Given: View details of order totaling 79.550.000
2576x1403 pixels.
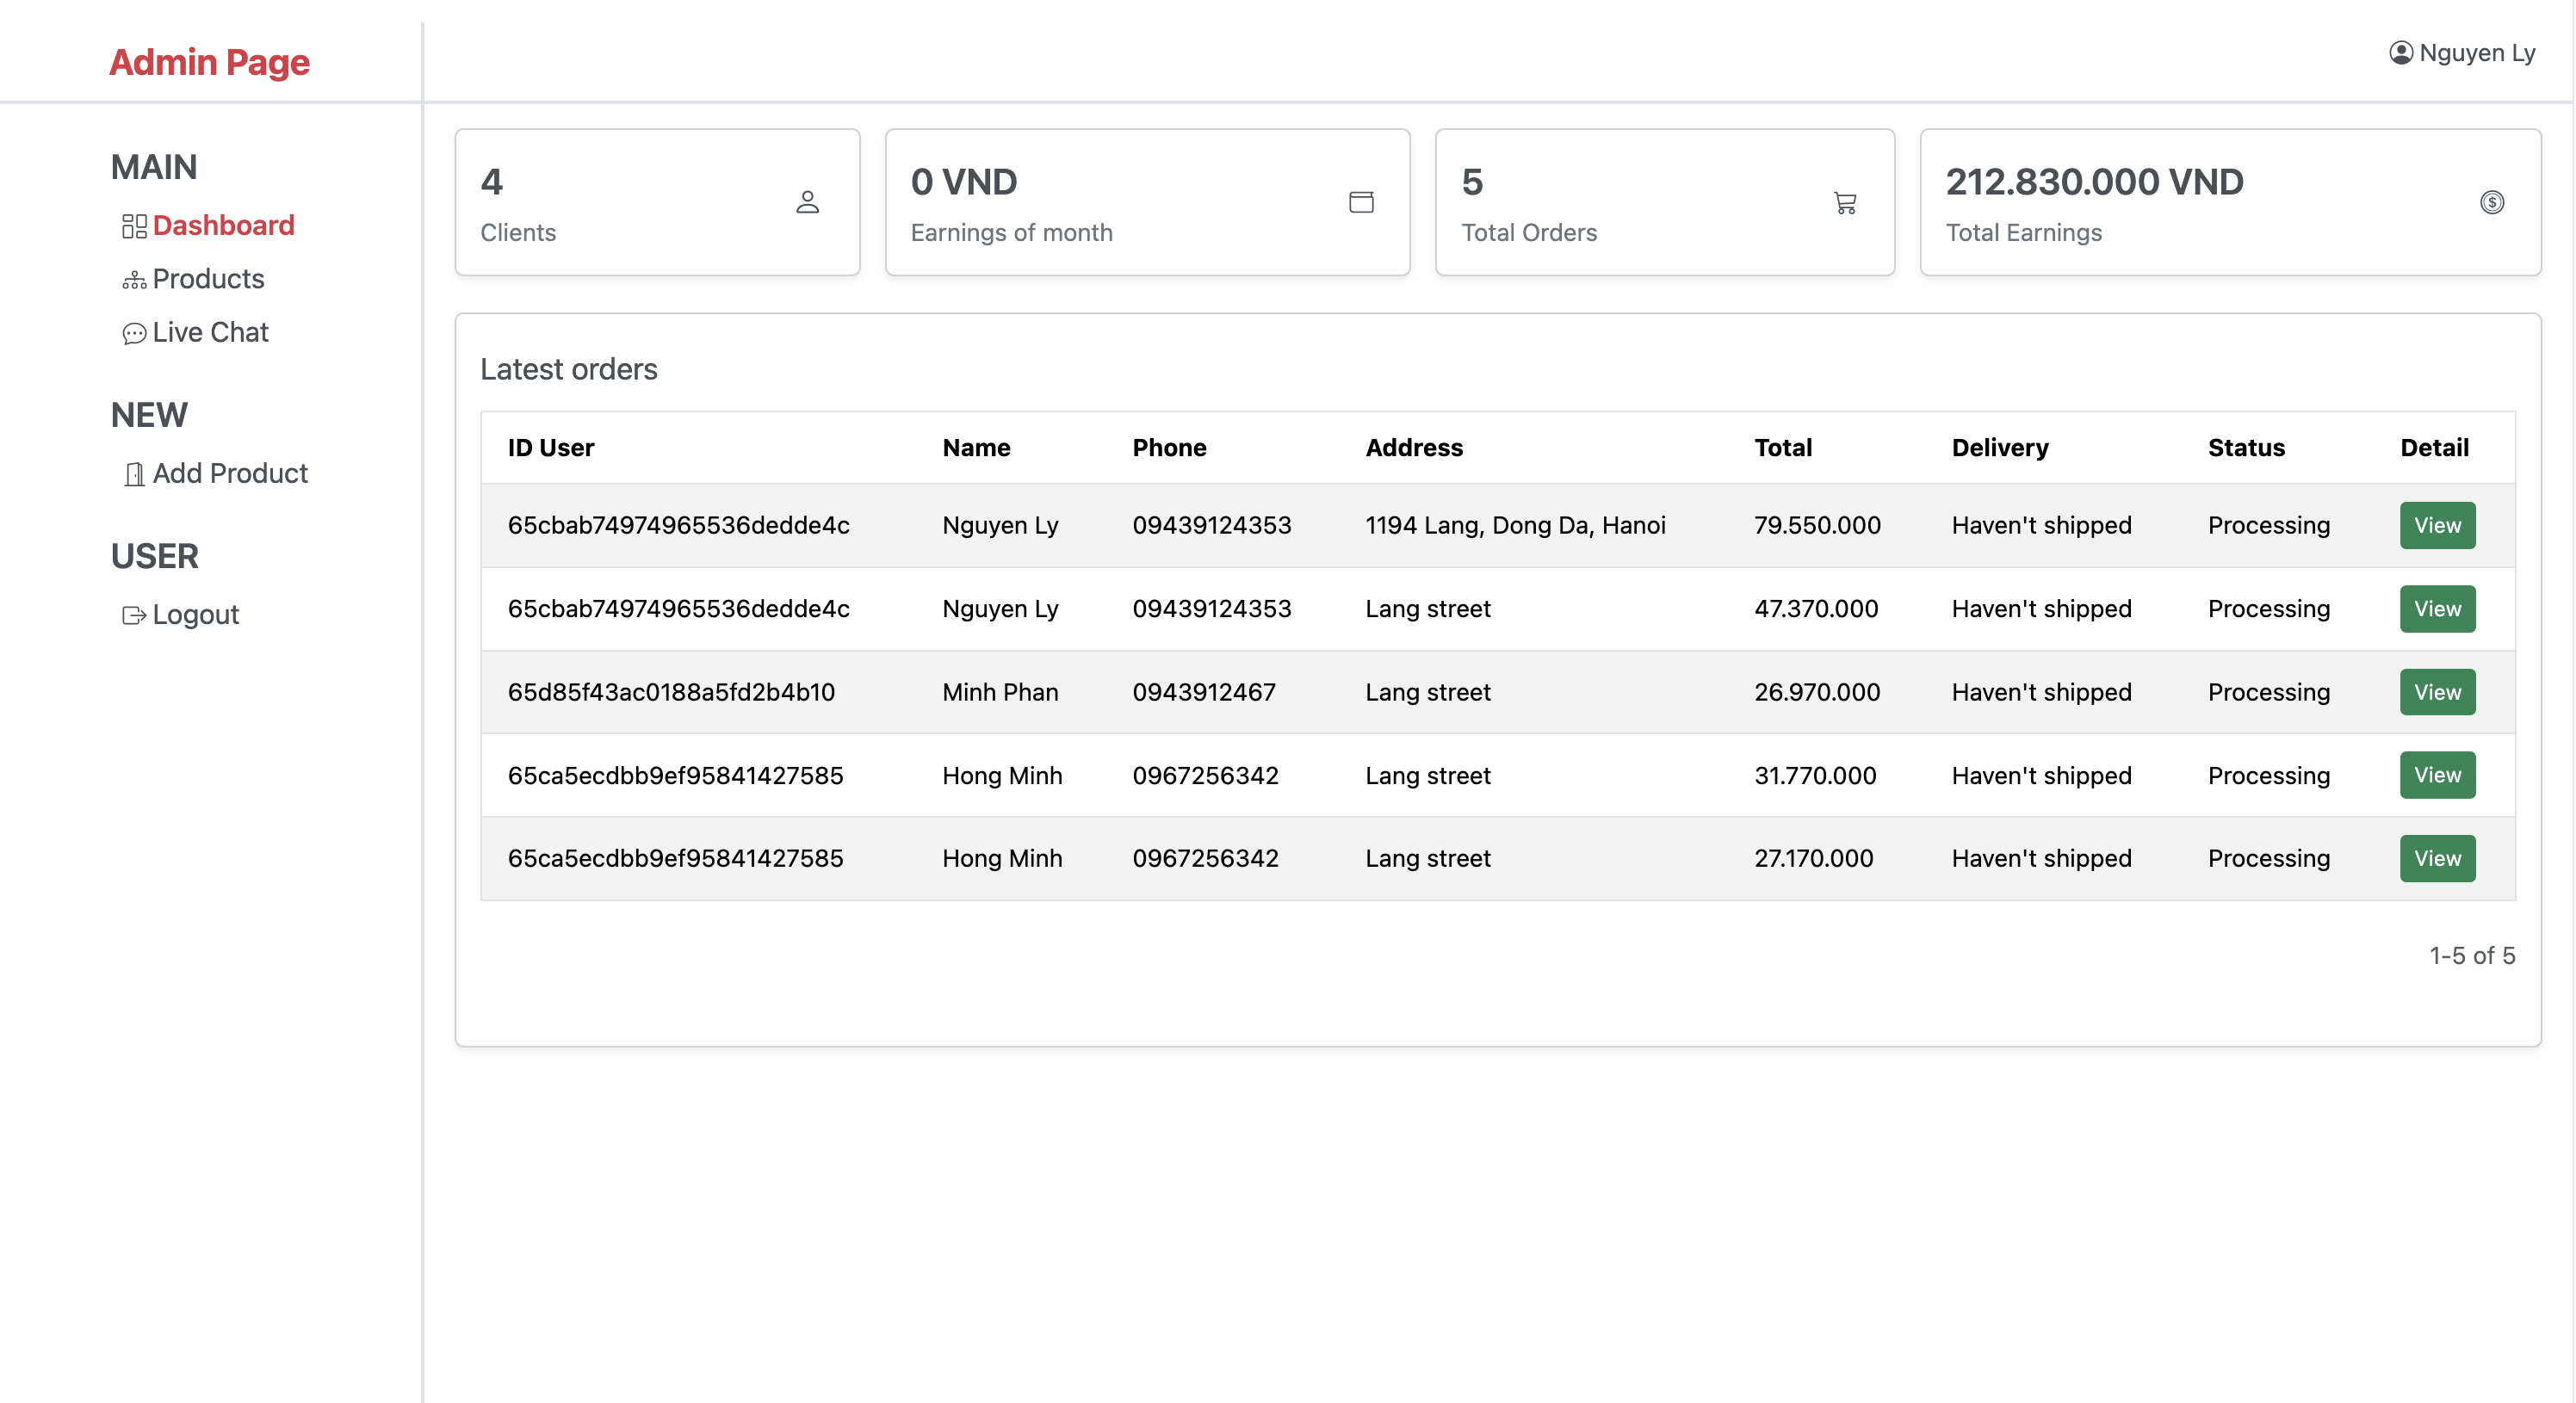Looking at the screenshot, I should (2437, 525).
